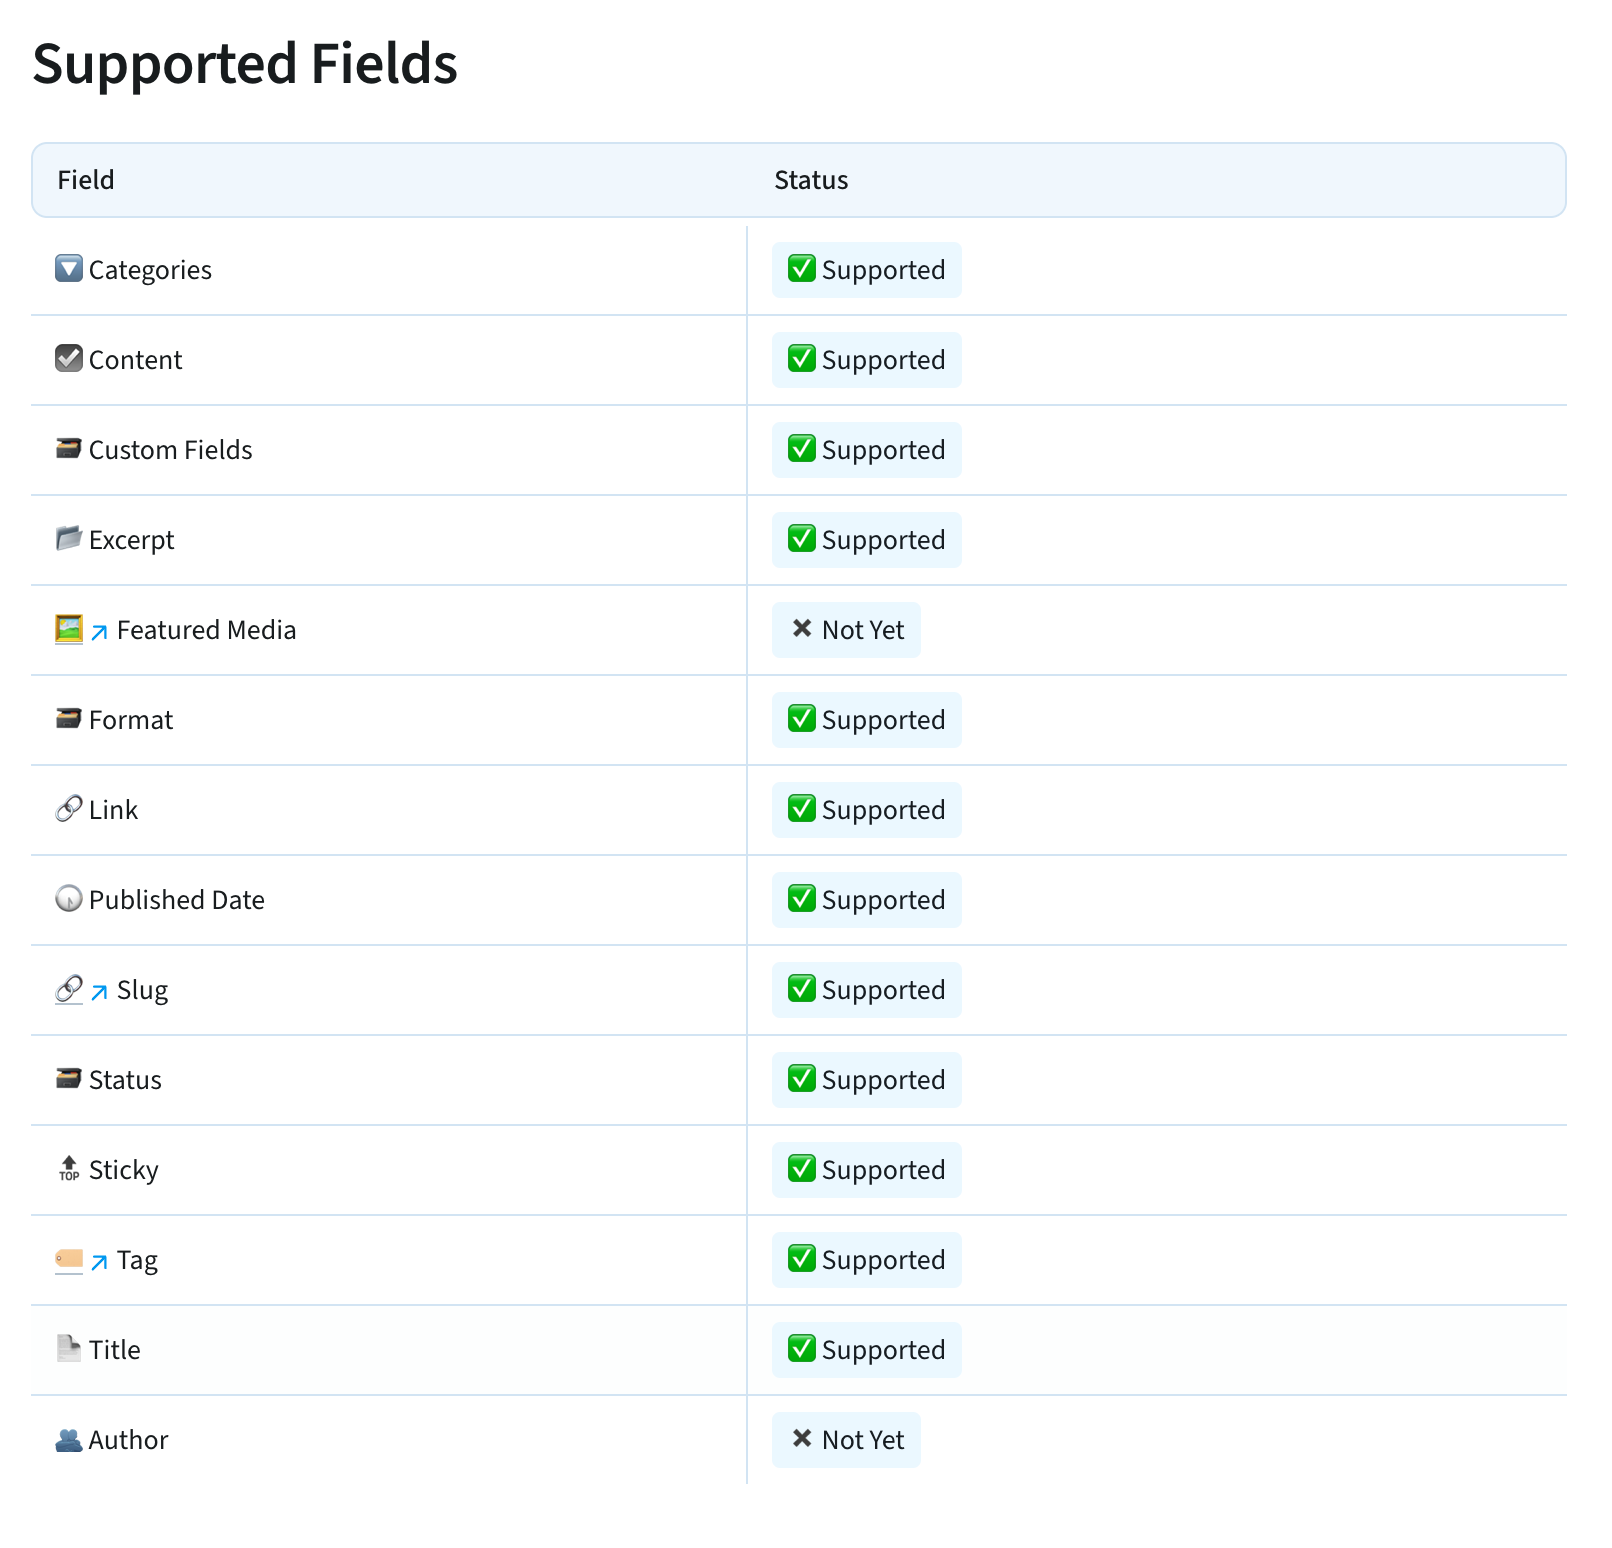Screen dimensions: 1612x1548
Task: Click the green check in Sticky row
Action: pyautogui.click(x=802, y=1168)
